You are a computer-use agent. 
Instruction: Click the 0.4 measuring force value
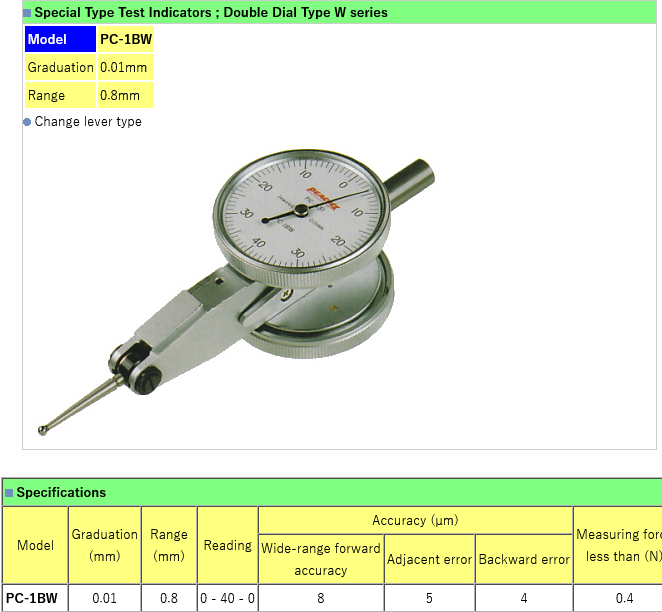click(x=624, y=598)
